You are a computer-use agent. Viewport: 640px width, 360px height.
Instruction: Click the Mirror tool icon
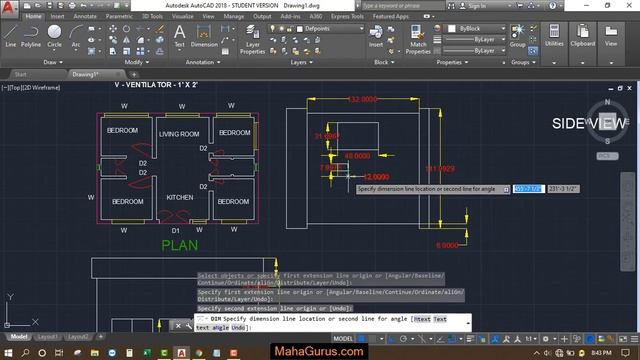(x=127, y=40)
